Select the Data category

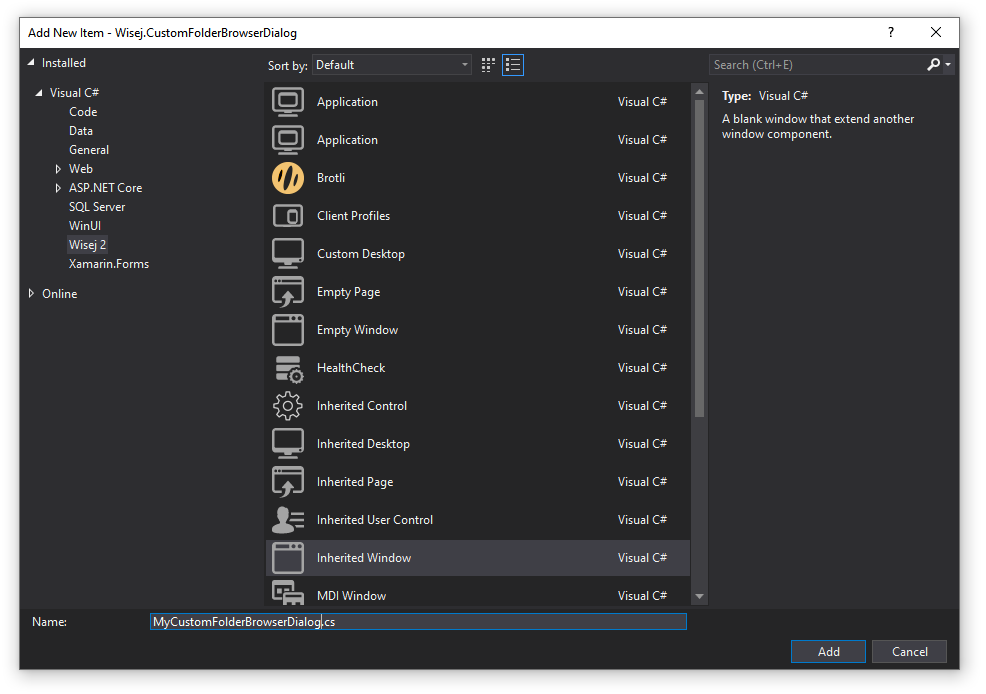click(81, 131)
